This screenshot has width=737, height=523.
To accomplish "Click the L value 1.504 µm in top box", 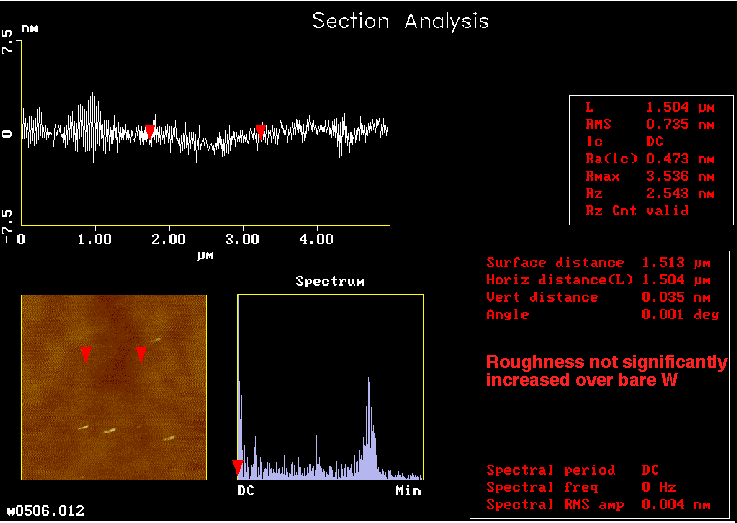I will pyautogui.click(x=680, y=108).
